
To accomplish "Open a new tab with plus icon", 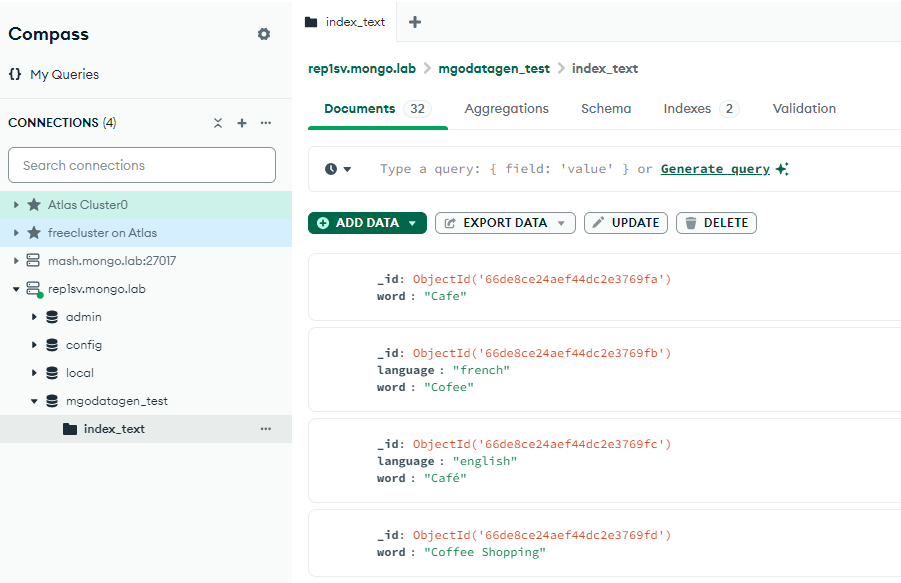I will (x=415, y=22).
